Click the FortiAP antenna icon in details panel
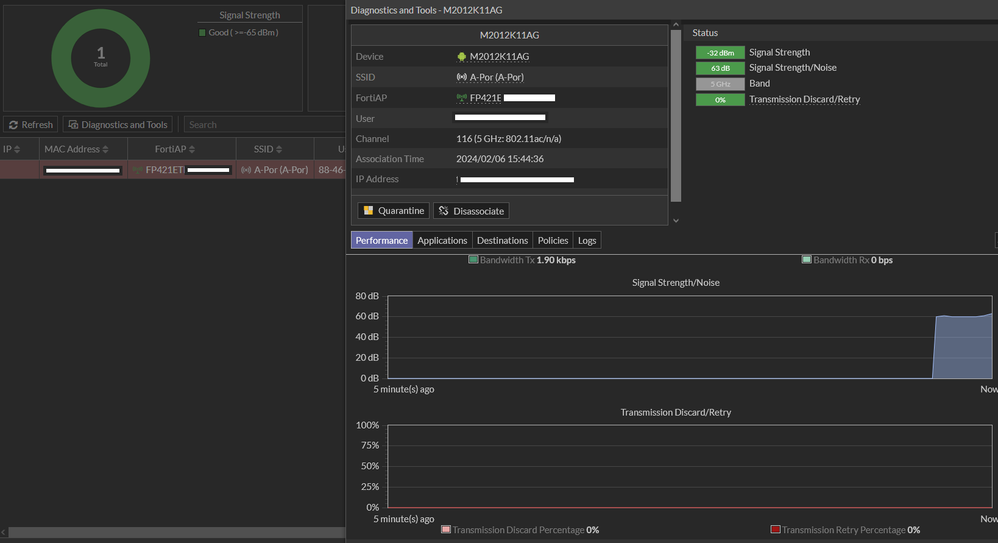998x543 pixels. [x=461, y=98]
